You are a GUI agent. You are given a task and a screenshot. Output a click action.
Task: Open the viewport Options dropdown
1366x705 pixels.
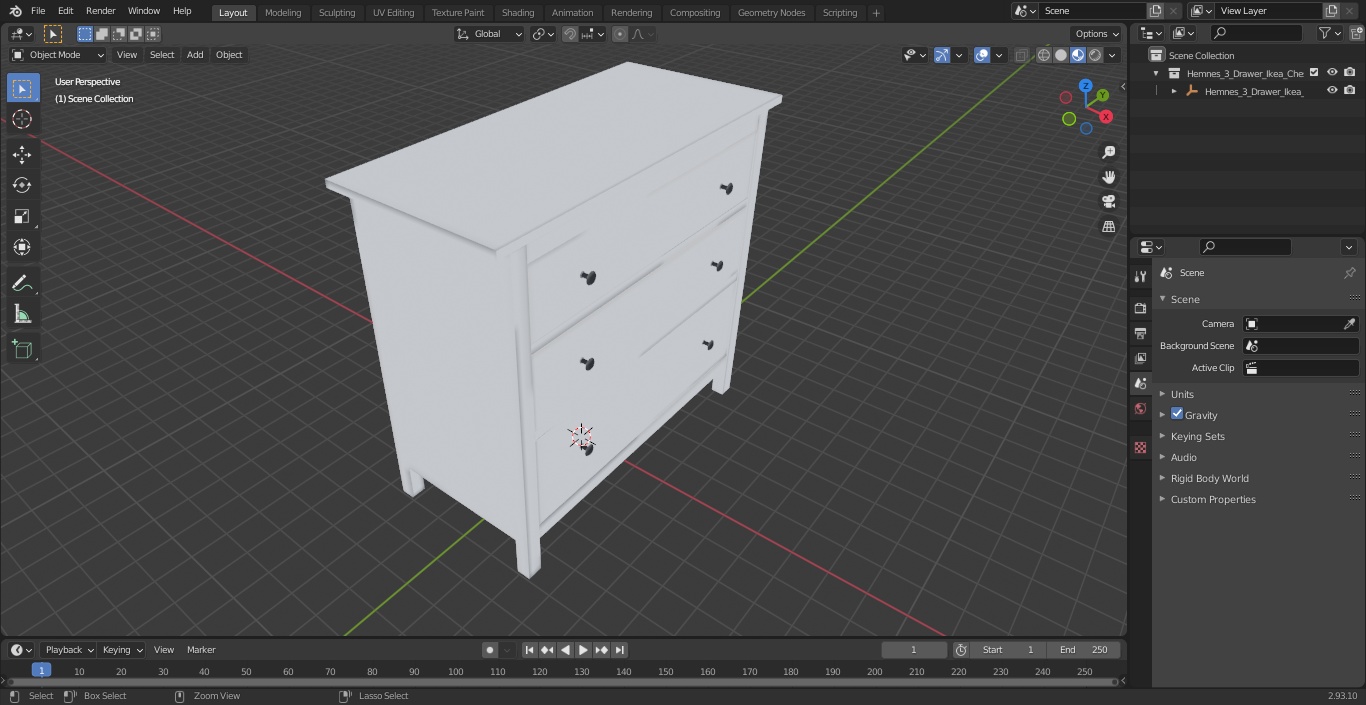[x=1097, y=34]
